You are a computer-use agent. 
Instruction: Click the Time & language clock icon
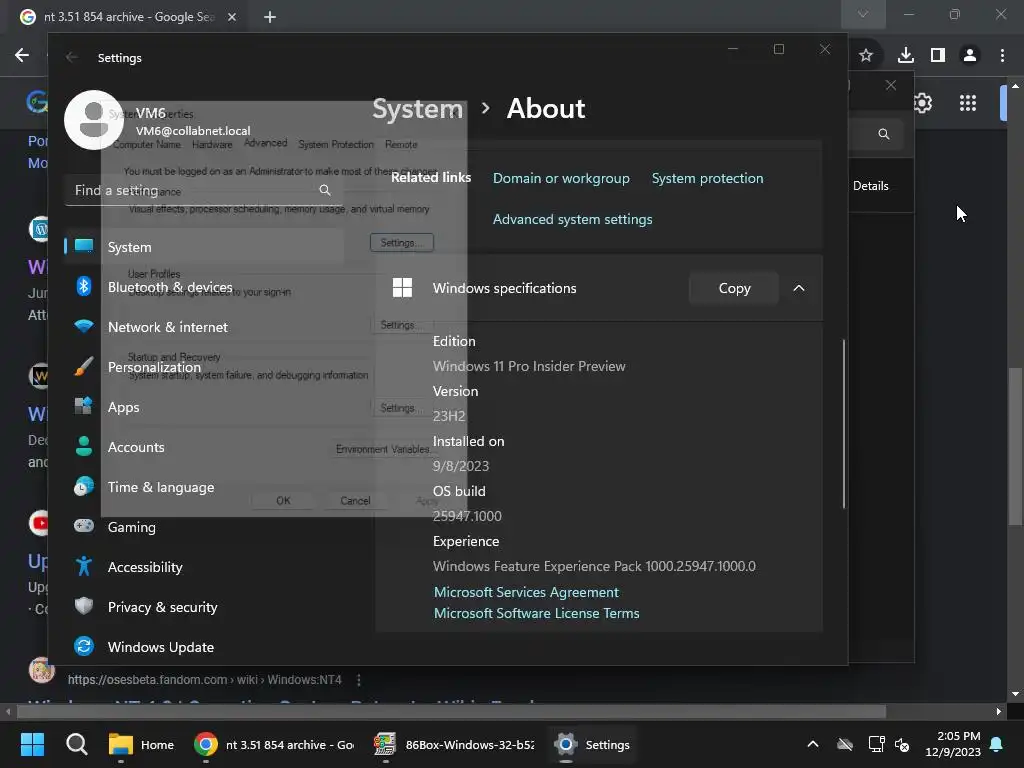pyautogui.click(x=84, y=487)
